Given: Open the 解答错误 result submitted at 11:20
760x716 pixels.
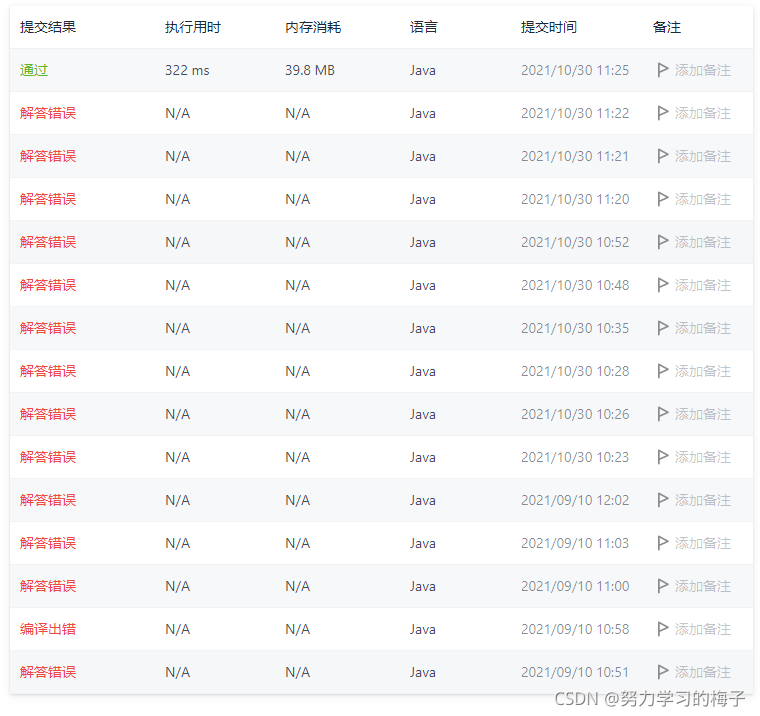Looking at the screenshot, I should coord(48,199).
